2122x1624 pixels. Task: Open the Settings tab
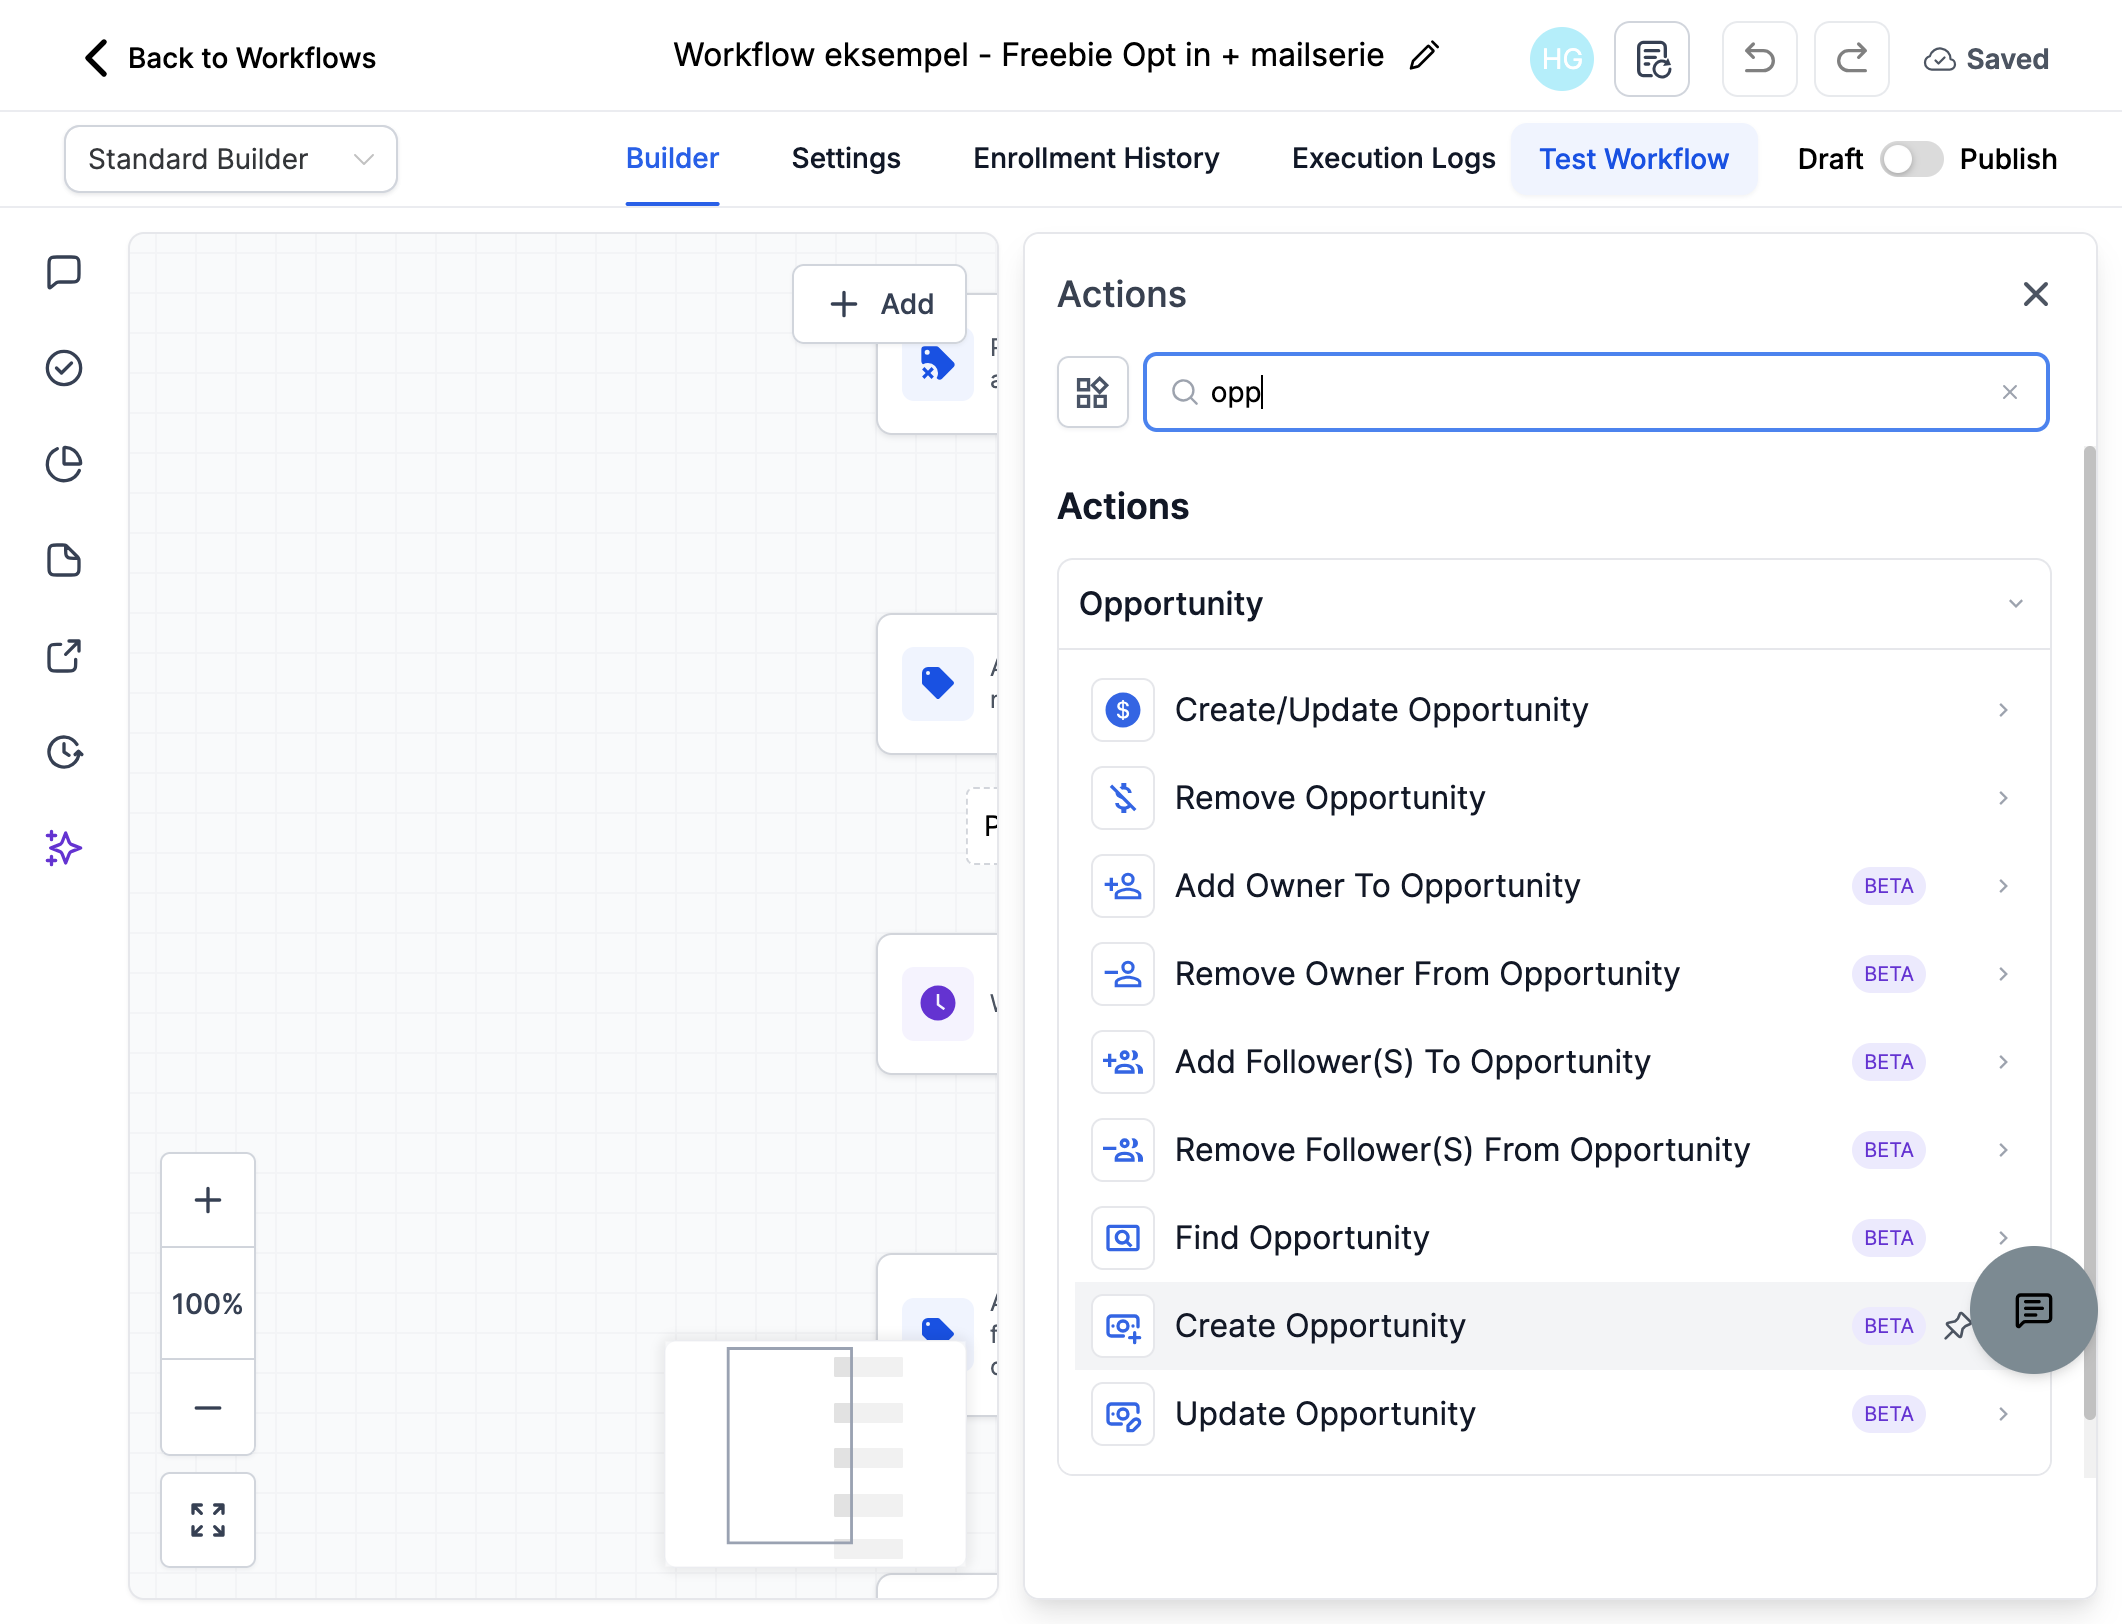coord(846,159)
